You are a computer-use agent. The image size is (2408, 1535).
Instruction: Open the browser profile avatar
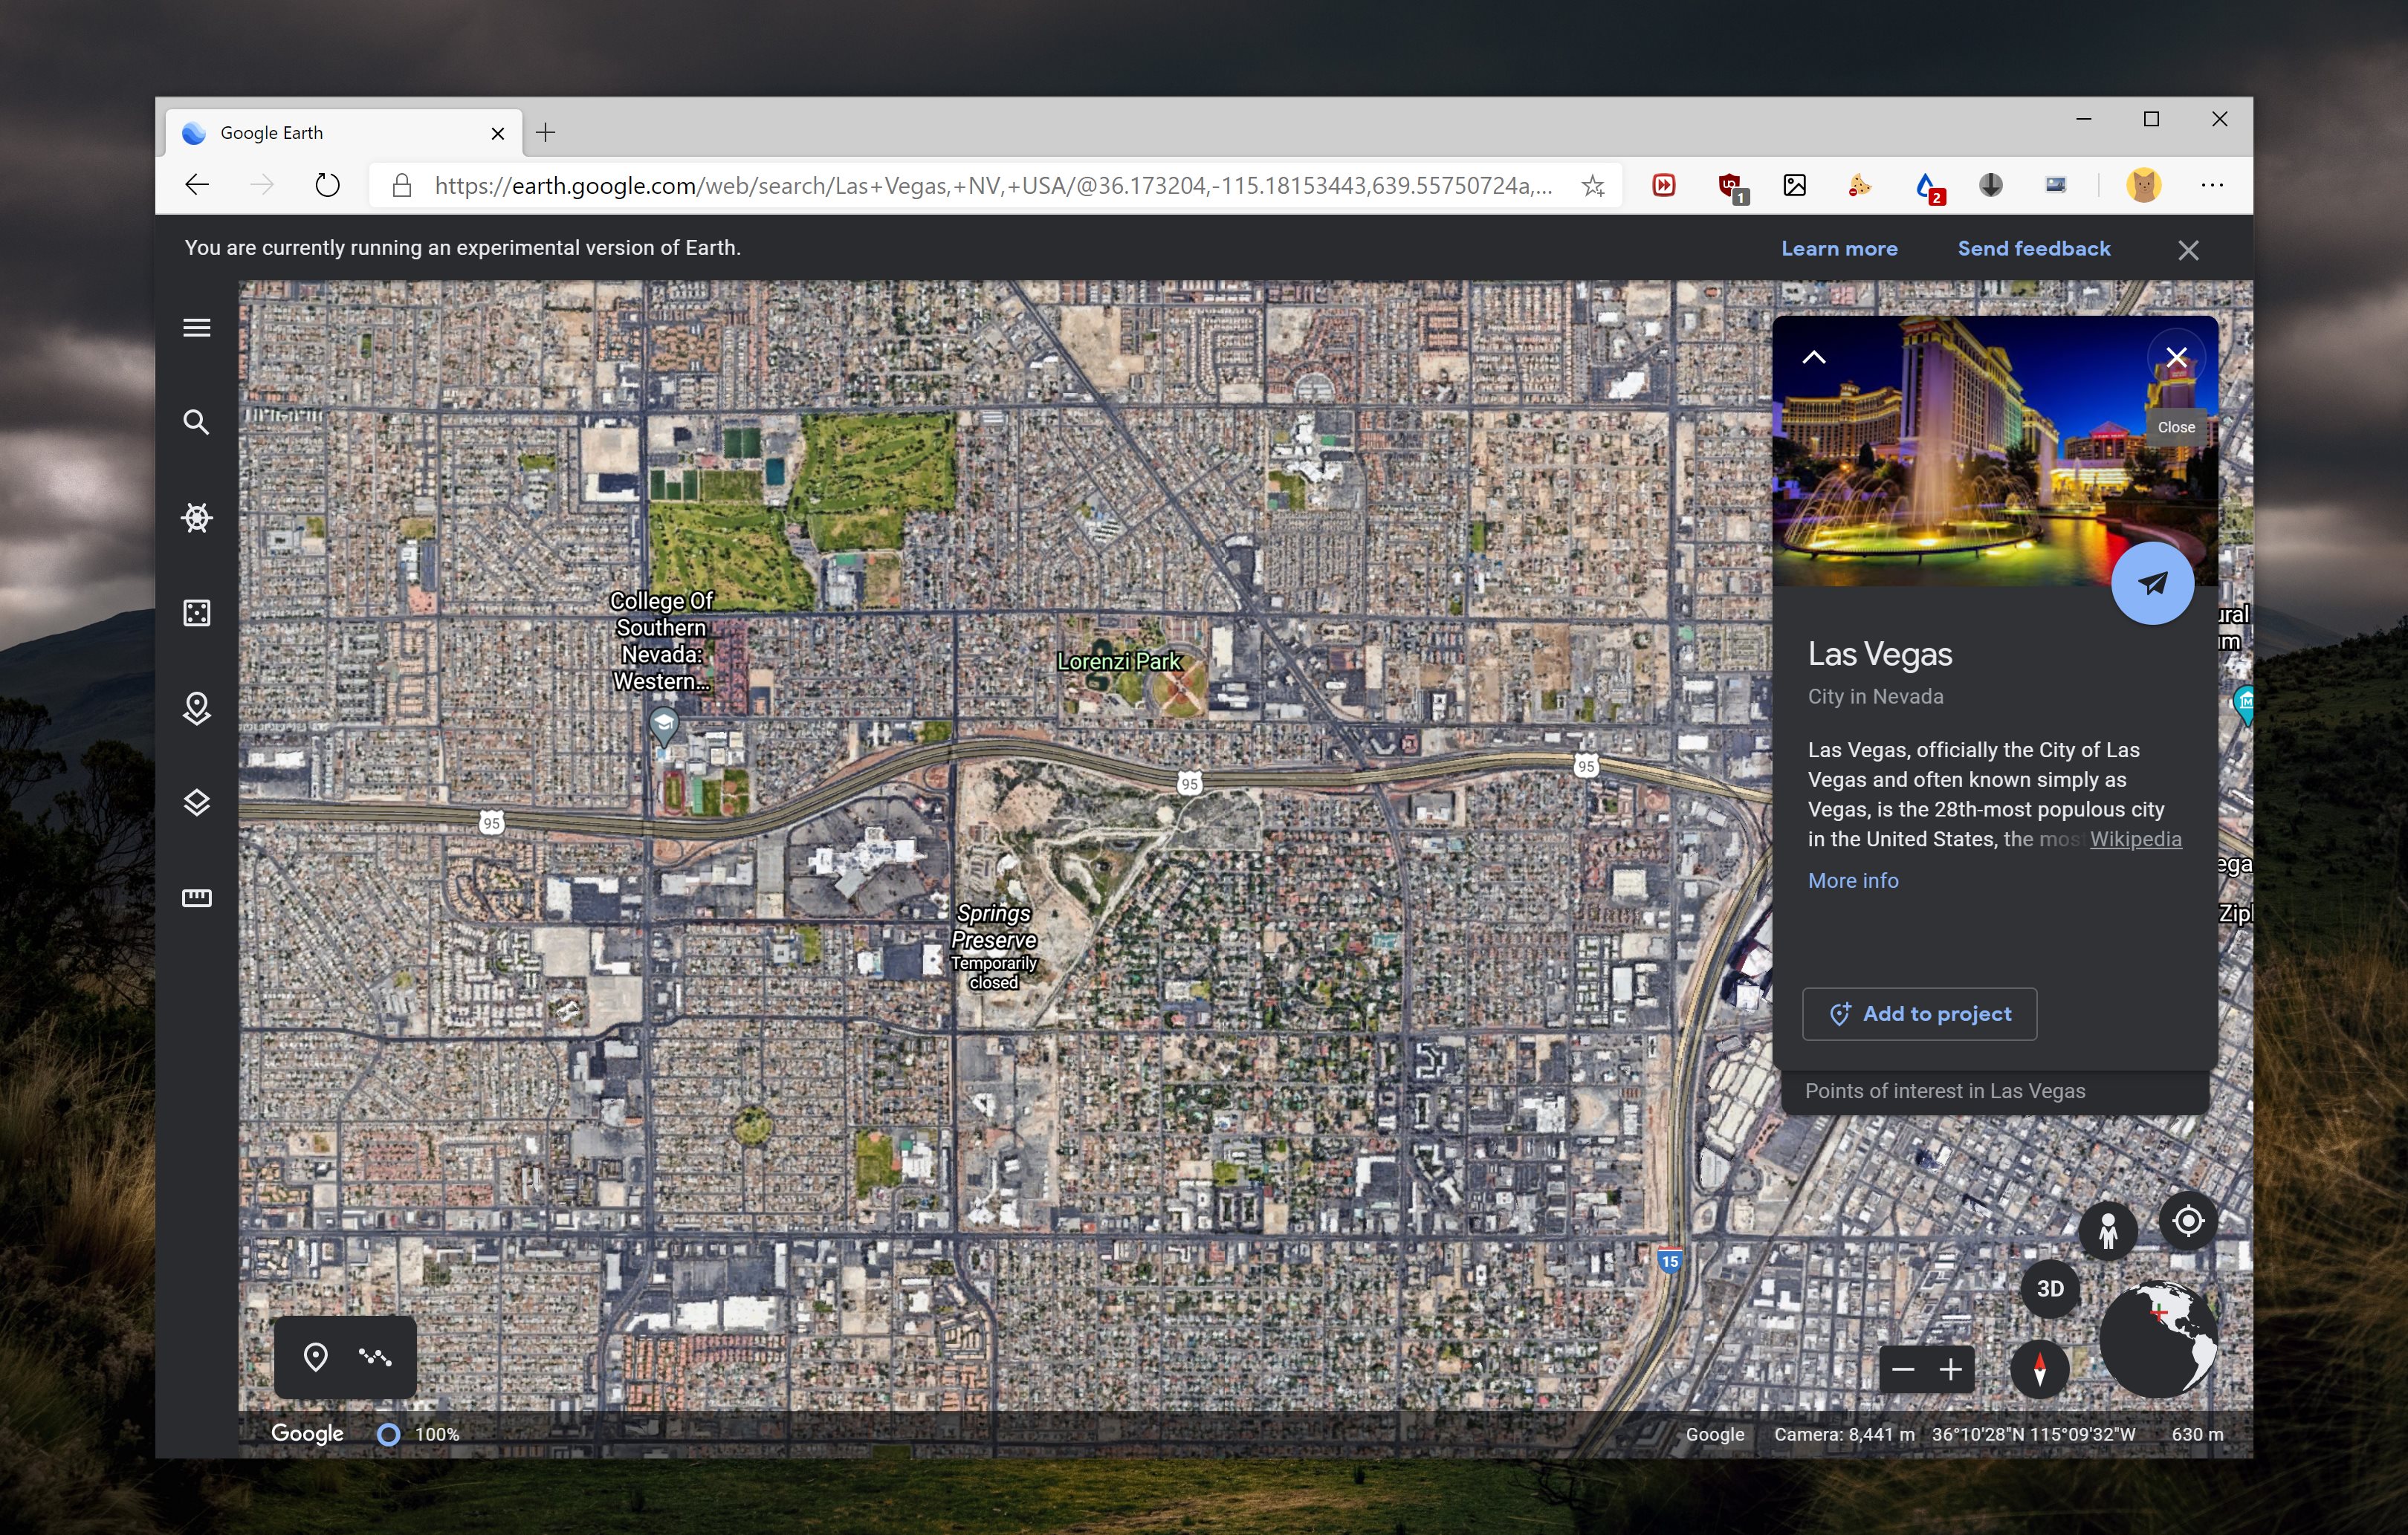(2143, 185)
